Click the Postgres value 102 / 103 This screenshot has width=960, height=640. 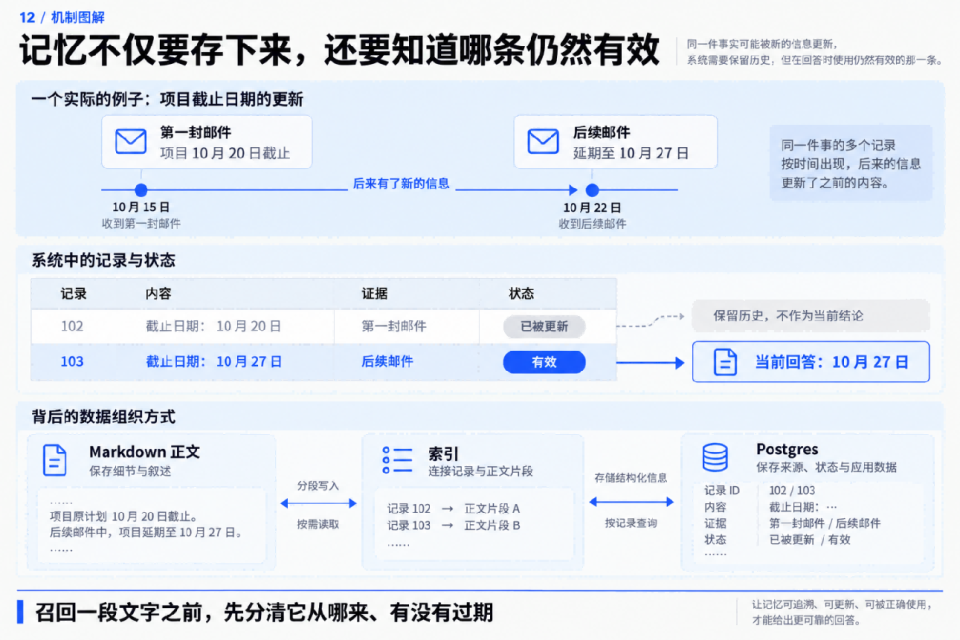point(792,491)
